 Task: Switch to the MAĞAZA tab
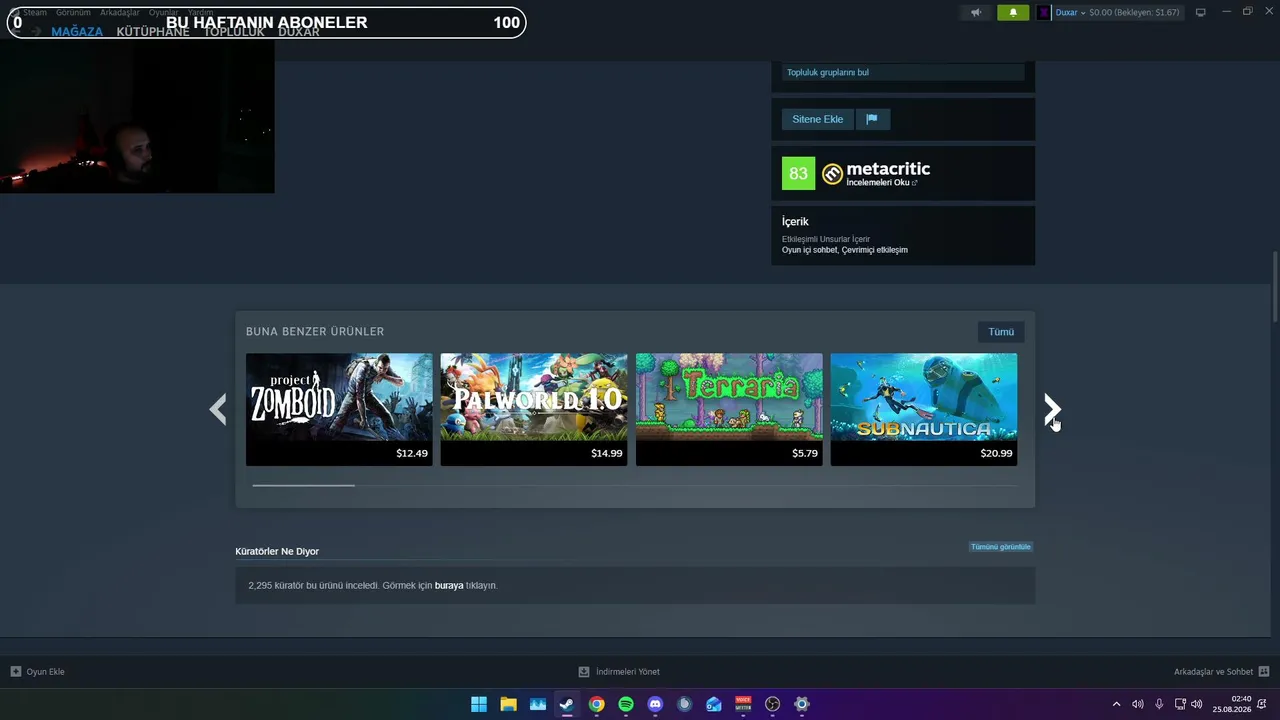pos(77,31)
